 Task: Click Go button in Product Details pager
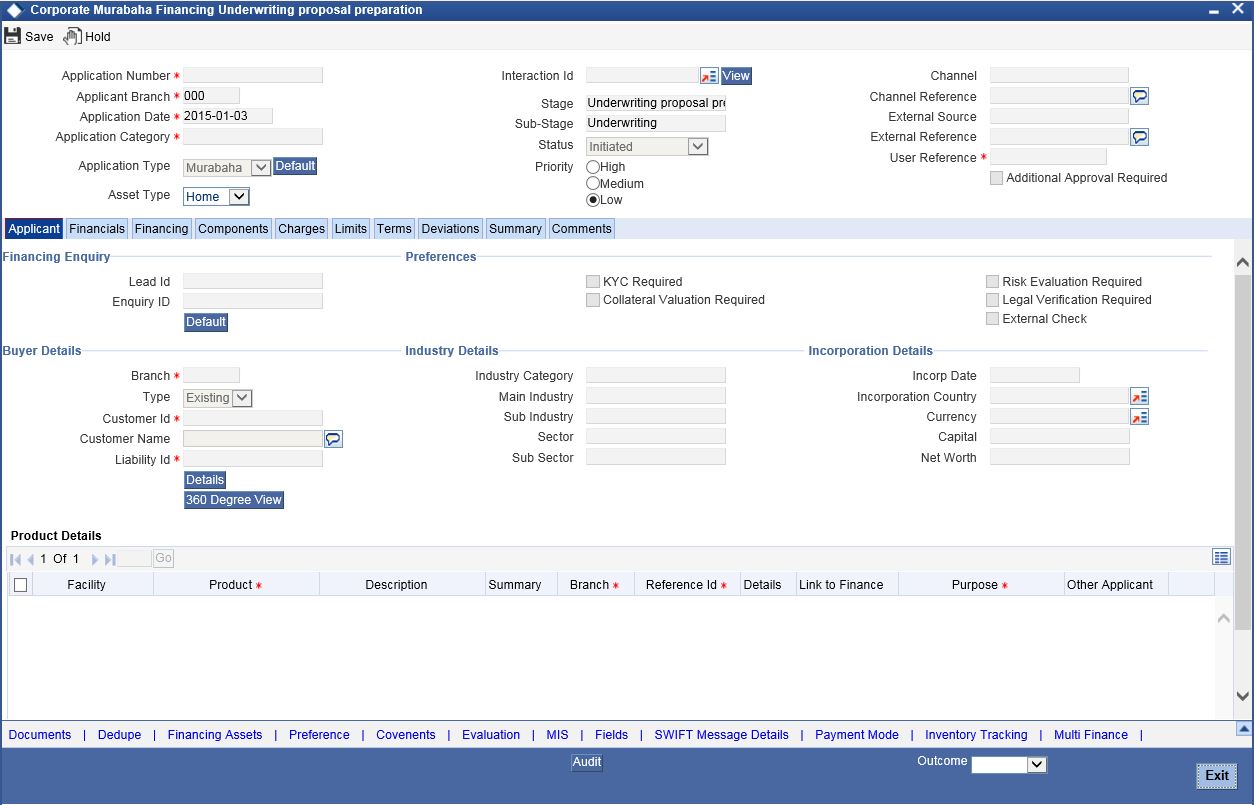point(163,559)
